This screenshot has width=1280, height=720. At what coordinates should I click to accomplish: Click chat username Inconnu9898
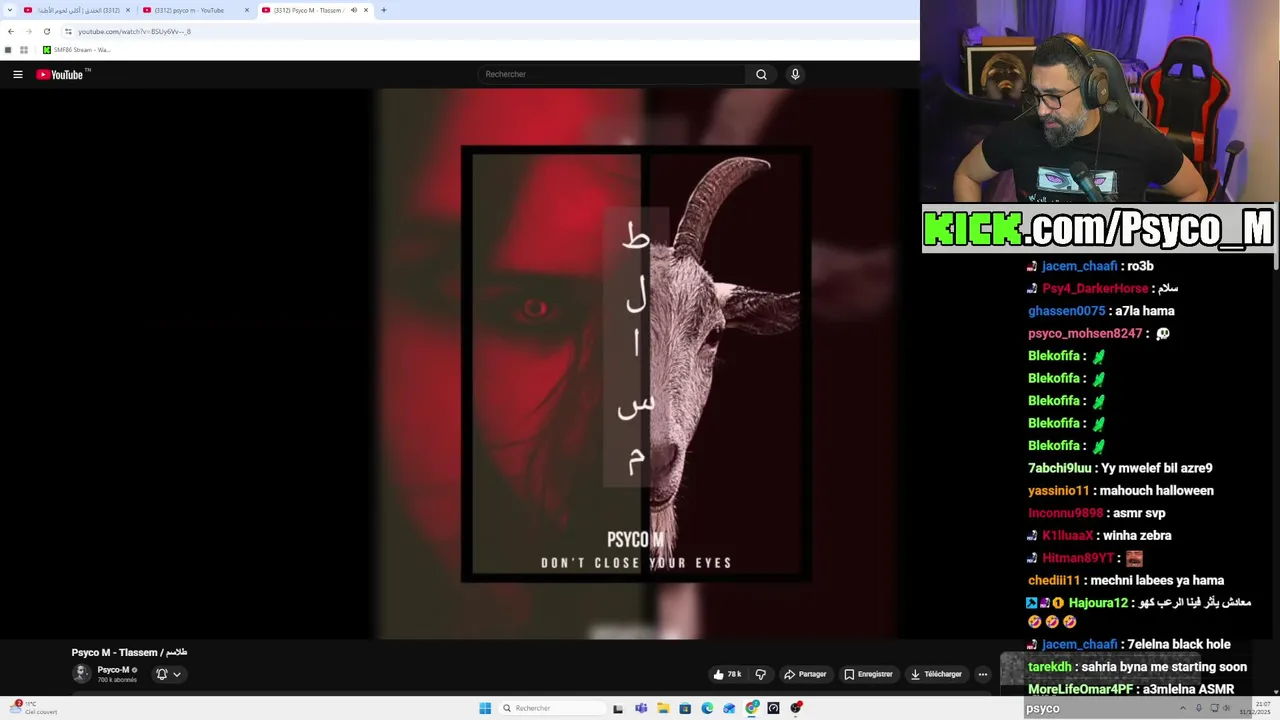click(x=1065, y=513)
